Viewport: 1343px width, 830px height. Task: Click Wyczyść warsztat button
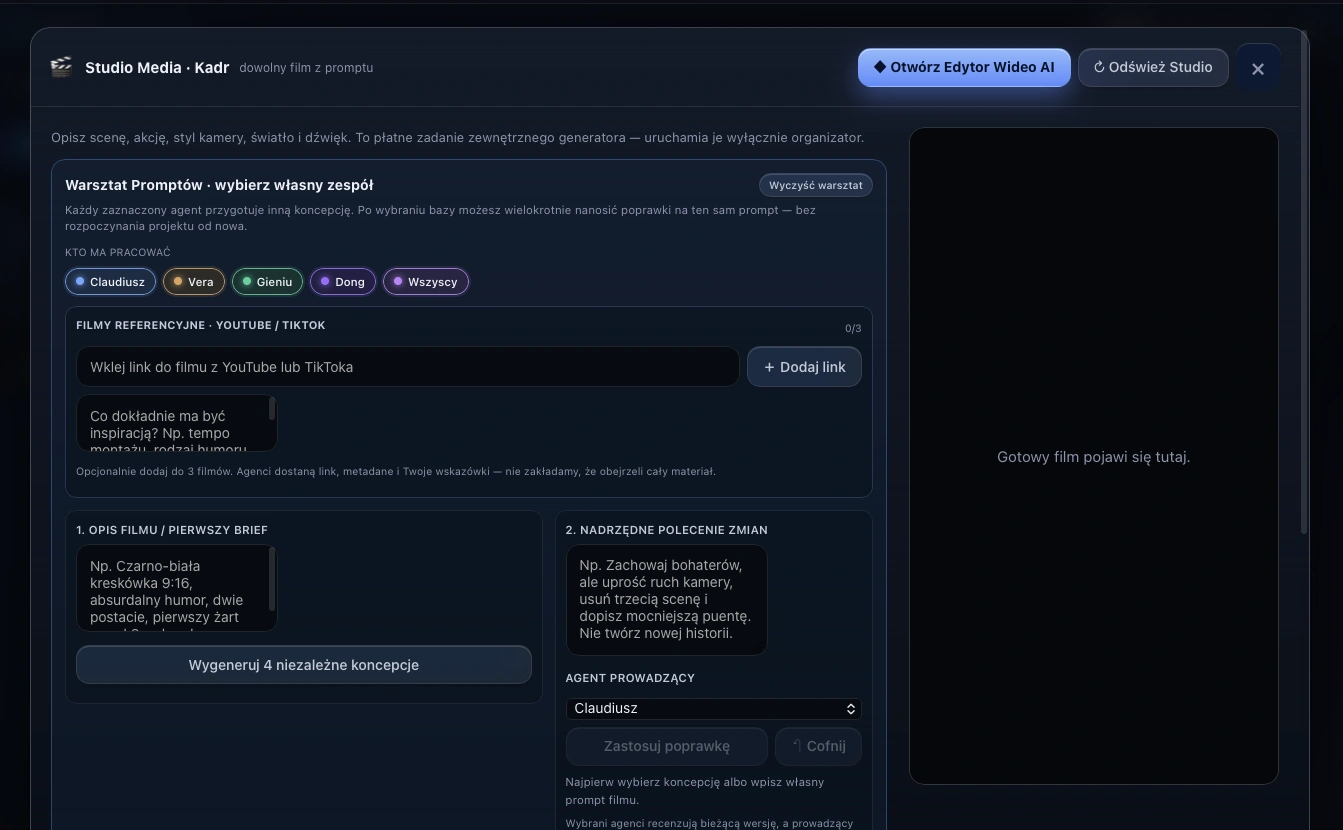(x=815, y=185)
